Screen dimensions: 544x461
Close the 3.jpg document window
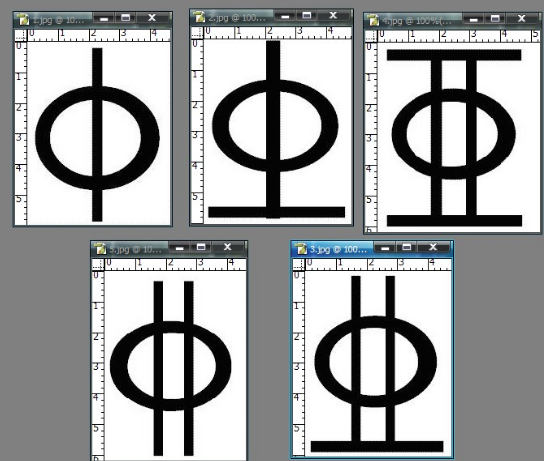click(433, 247)
